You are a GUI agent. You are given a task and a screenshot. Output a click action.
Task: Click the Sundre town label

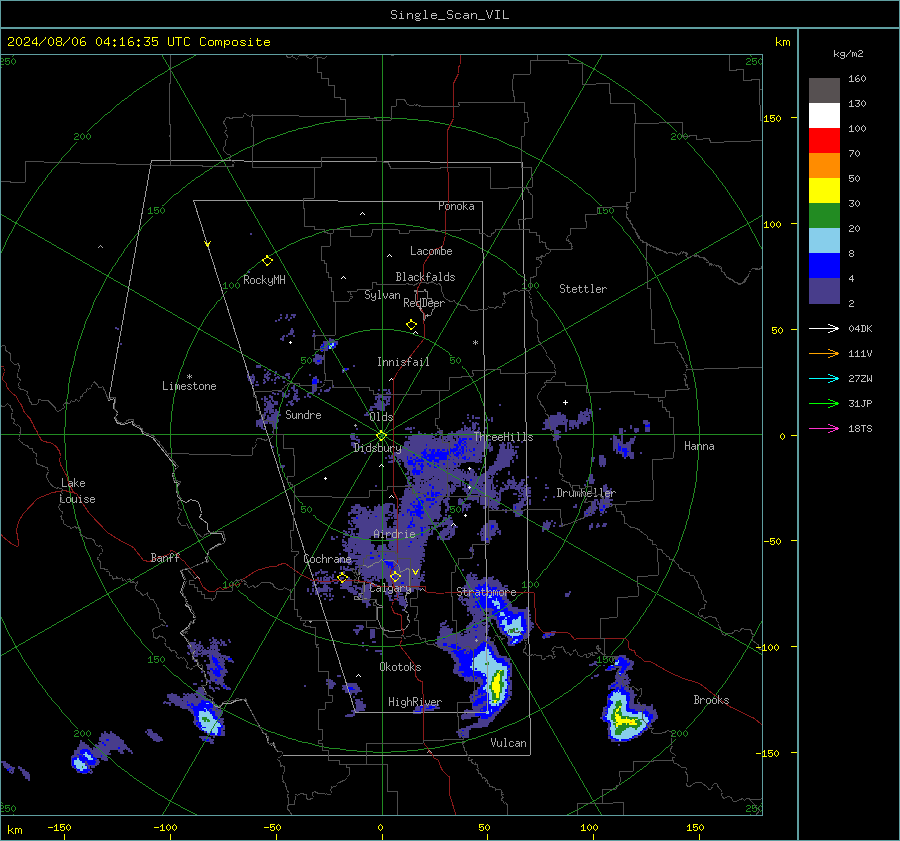pos(303,415)
